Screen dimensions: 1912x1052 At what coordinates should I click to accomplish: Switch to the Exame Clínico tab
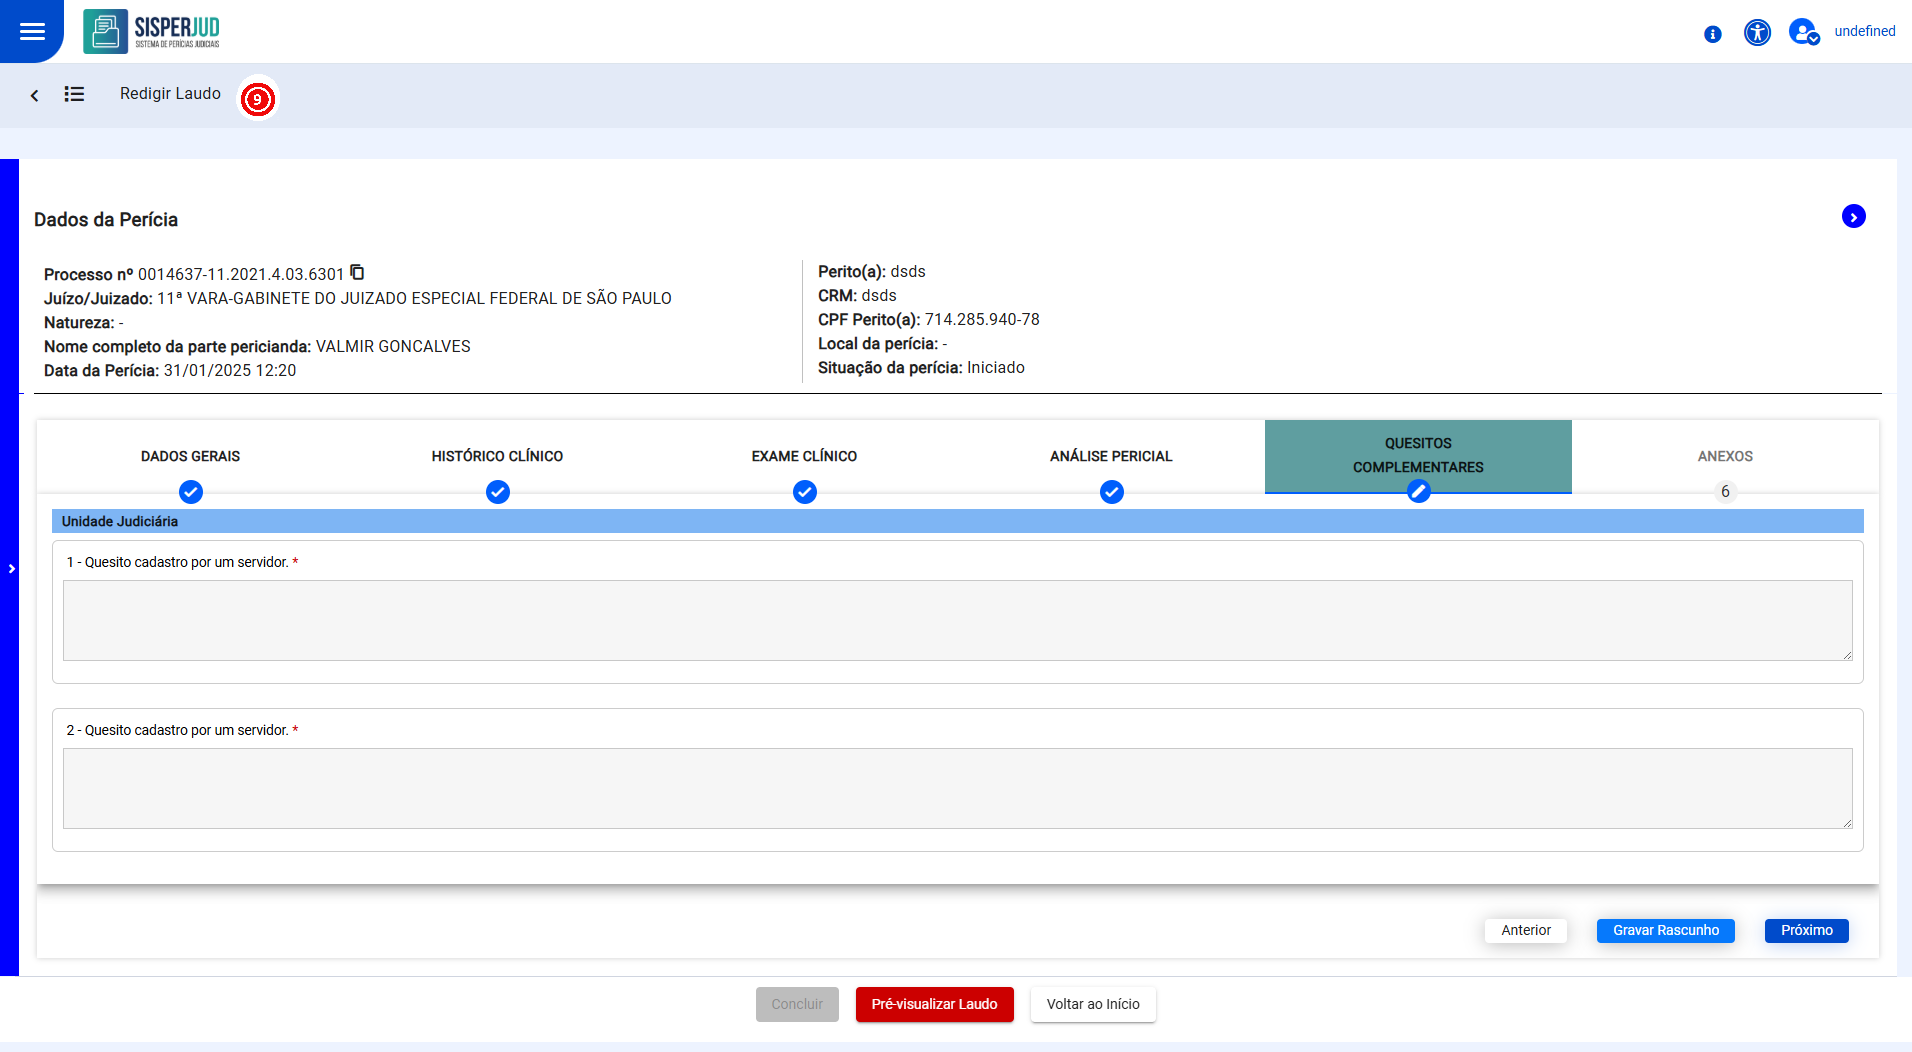[x=804, y=456]
